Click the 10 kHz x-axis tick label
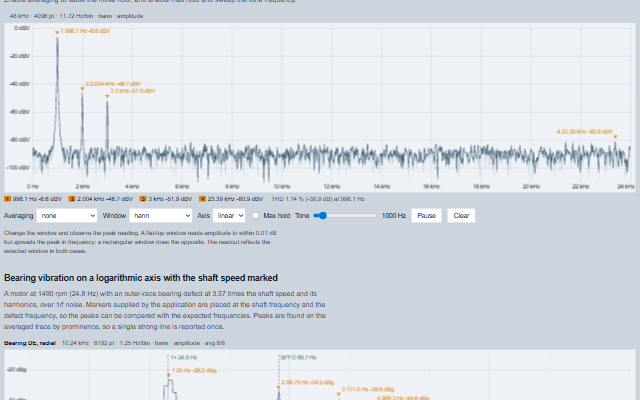640x400 pixels. pos(282,187)
